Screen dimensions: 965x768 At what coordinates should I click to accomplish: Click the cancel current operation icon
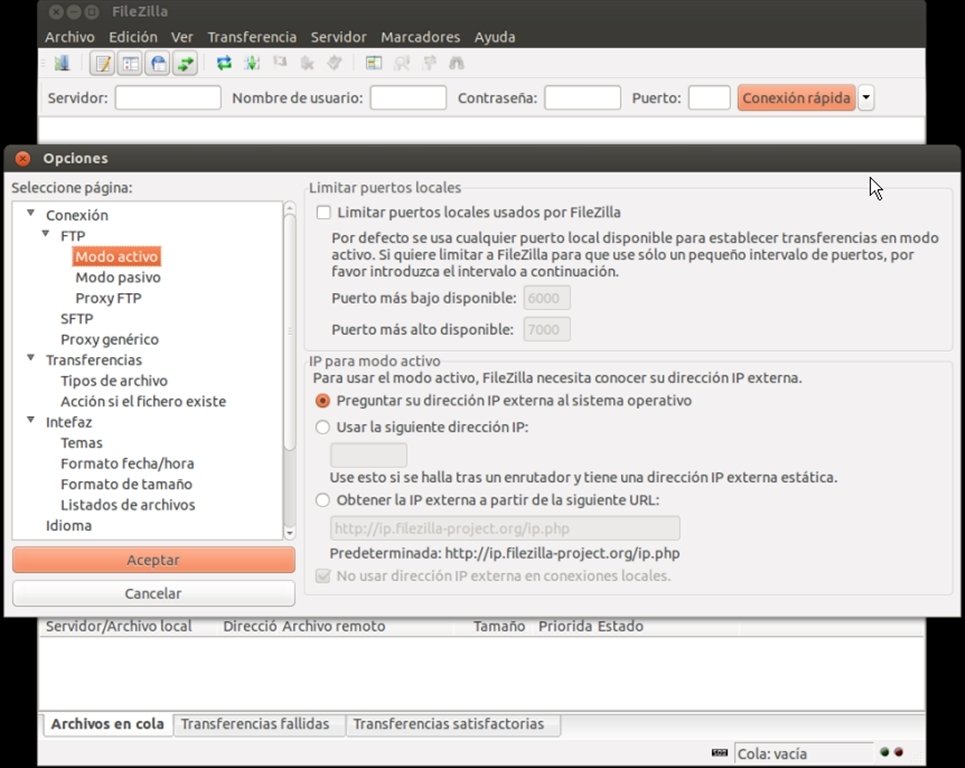point(280,63)
